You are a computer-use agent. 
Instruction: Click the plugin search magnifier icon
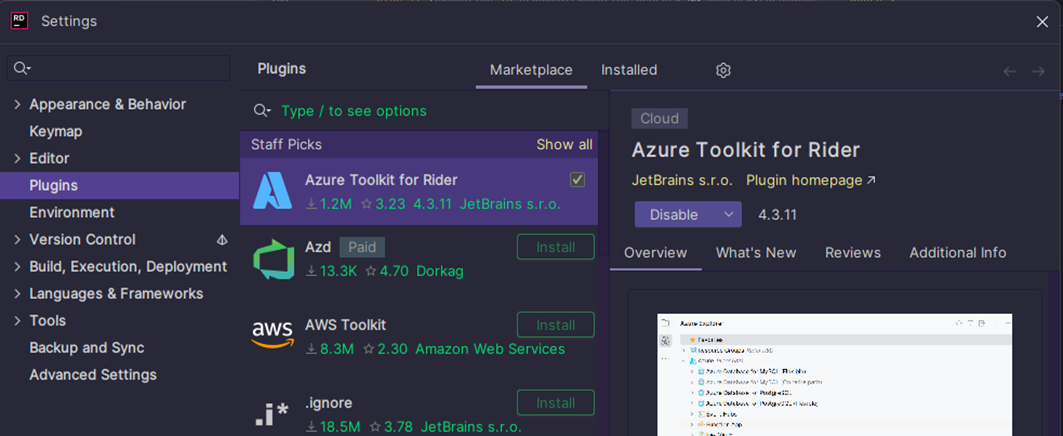[262, 111]
